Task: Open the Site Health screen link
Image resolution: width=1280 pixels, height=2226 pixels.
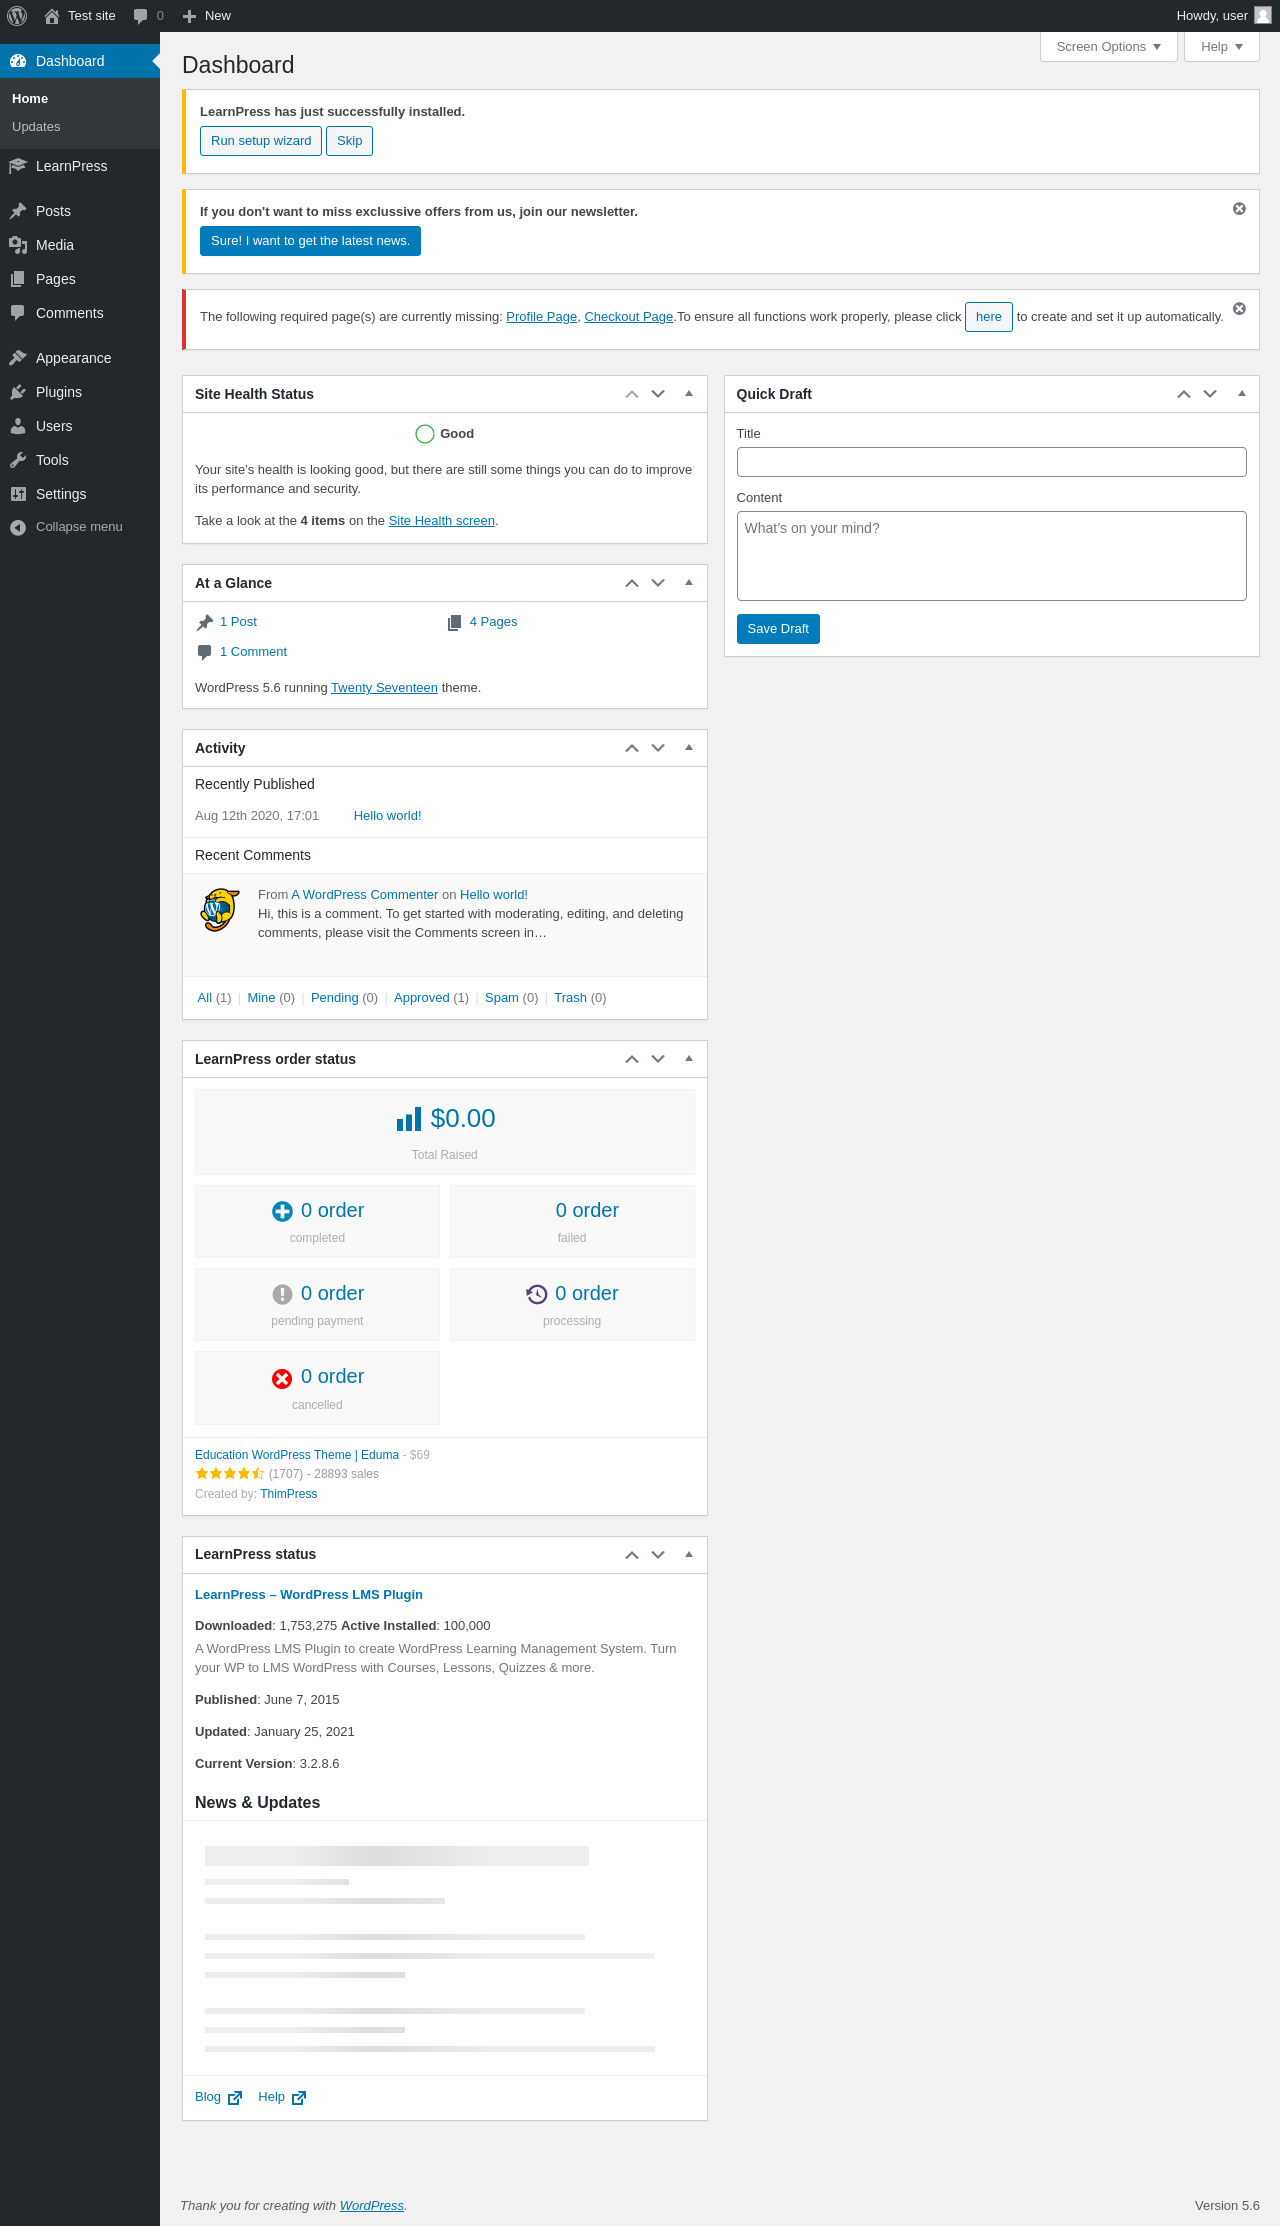Action: click(x=442, y=521)
